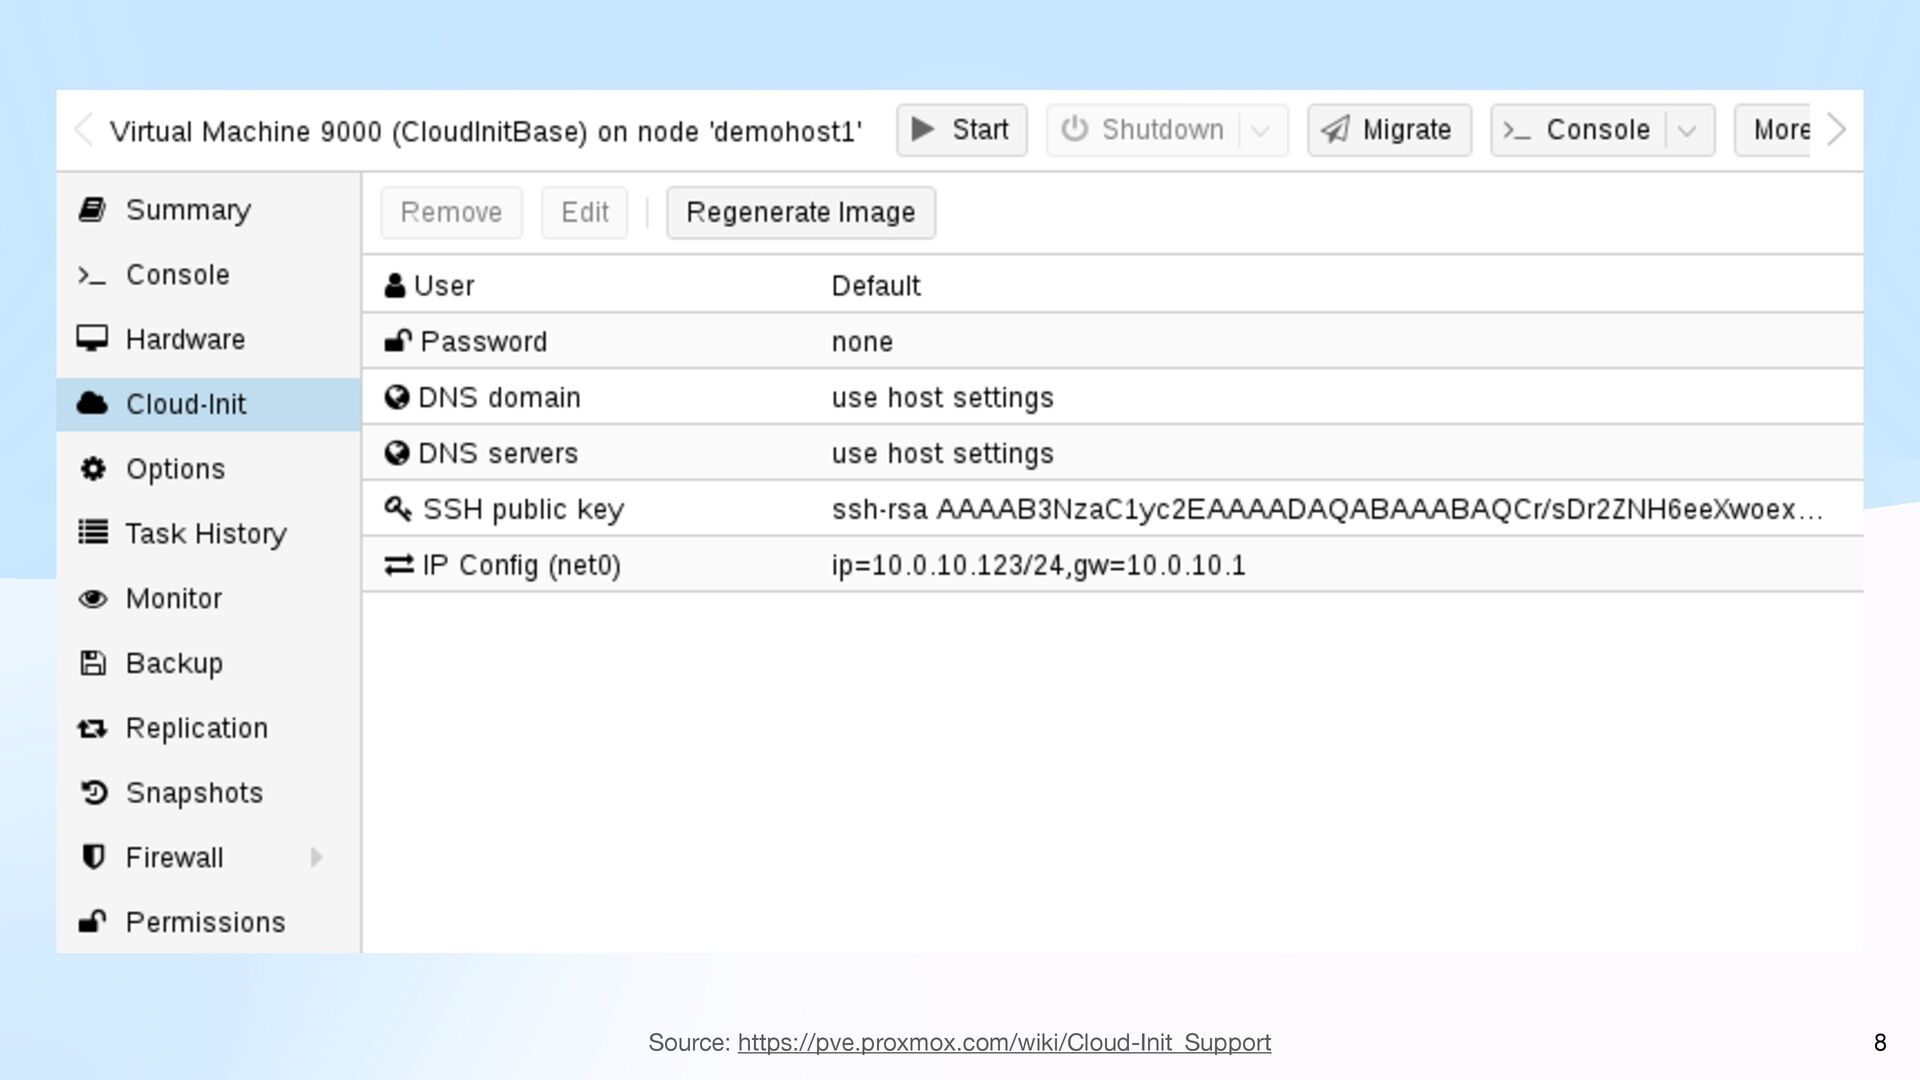Click the Replication retweet icon
Screen dimensions: 1920x1080
coord(92,728)
